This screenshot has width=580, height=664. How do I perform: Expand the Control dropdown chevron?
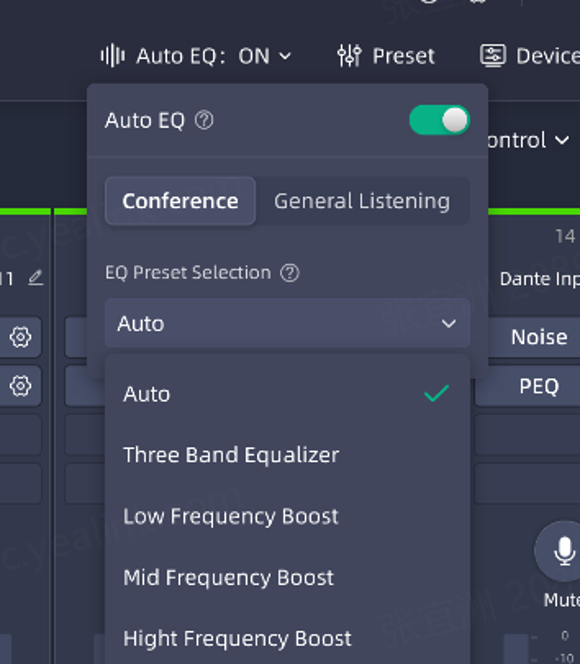click(x=562, y=140)
